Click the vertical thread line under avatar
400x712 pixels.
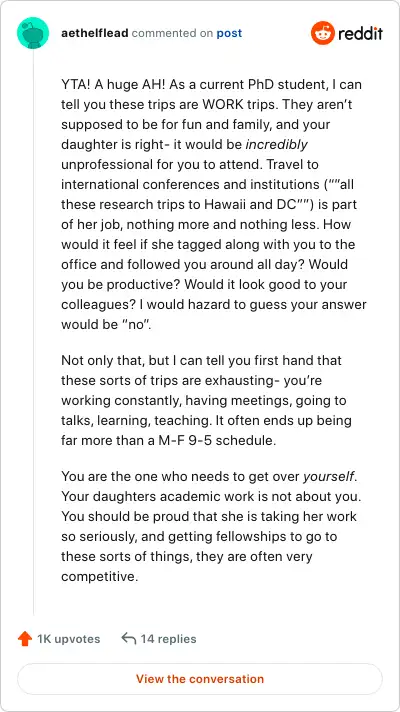[x=33, y=331]
